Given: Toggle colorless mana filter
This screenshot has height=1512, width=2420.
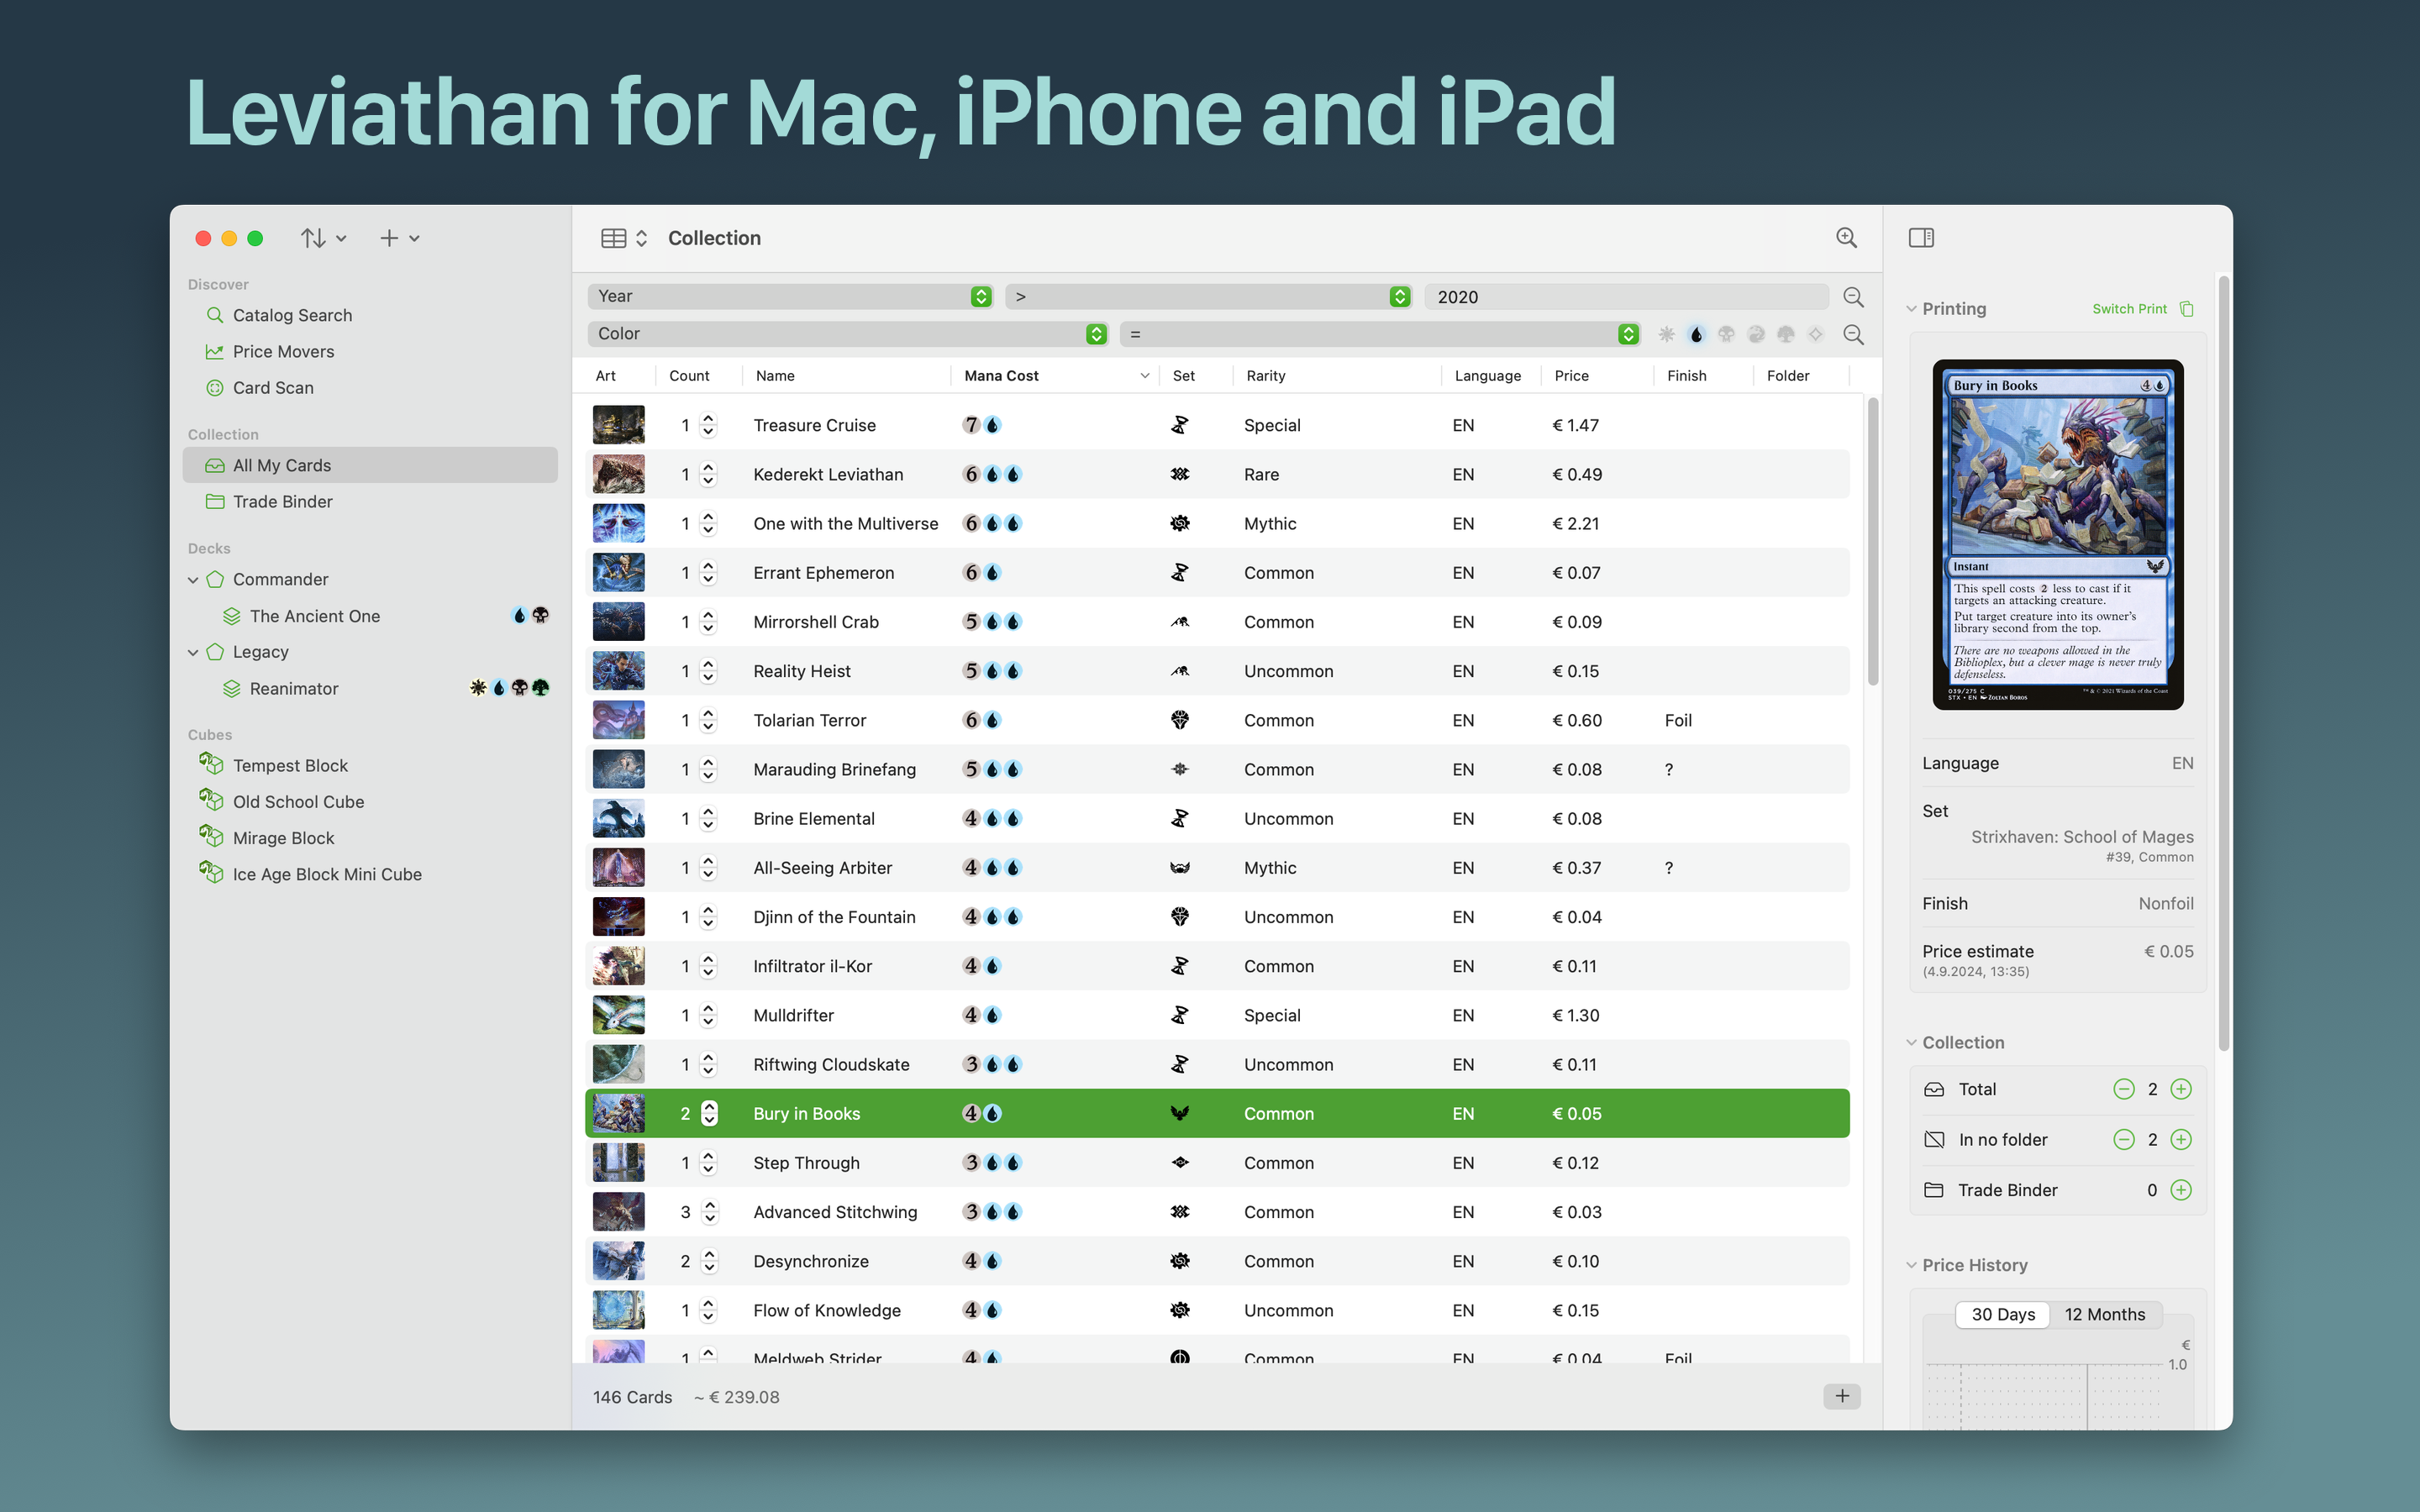Looking at the screenshot, I should [x=1816, y=334].
